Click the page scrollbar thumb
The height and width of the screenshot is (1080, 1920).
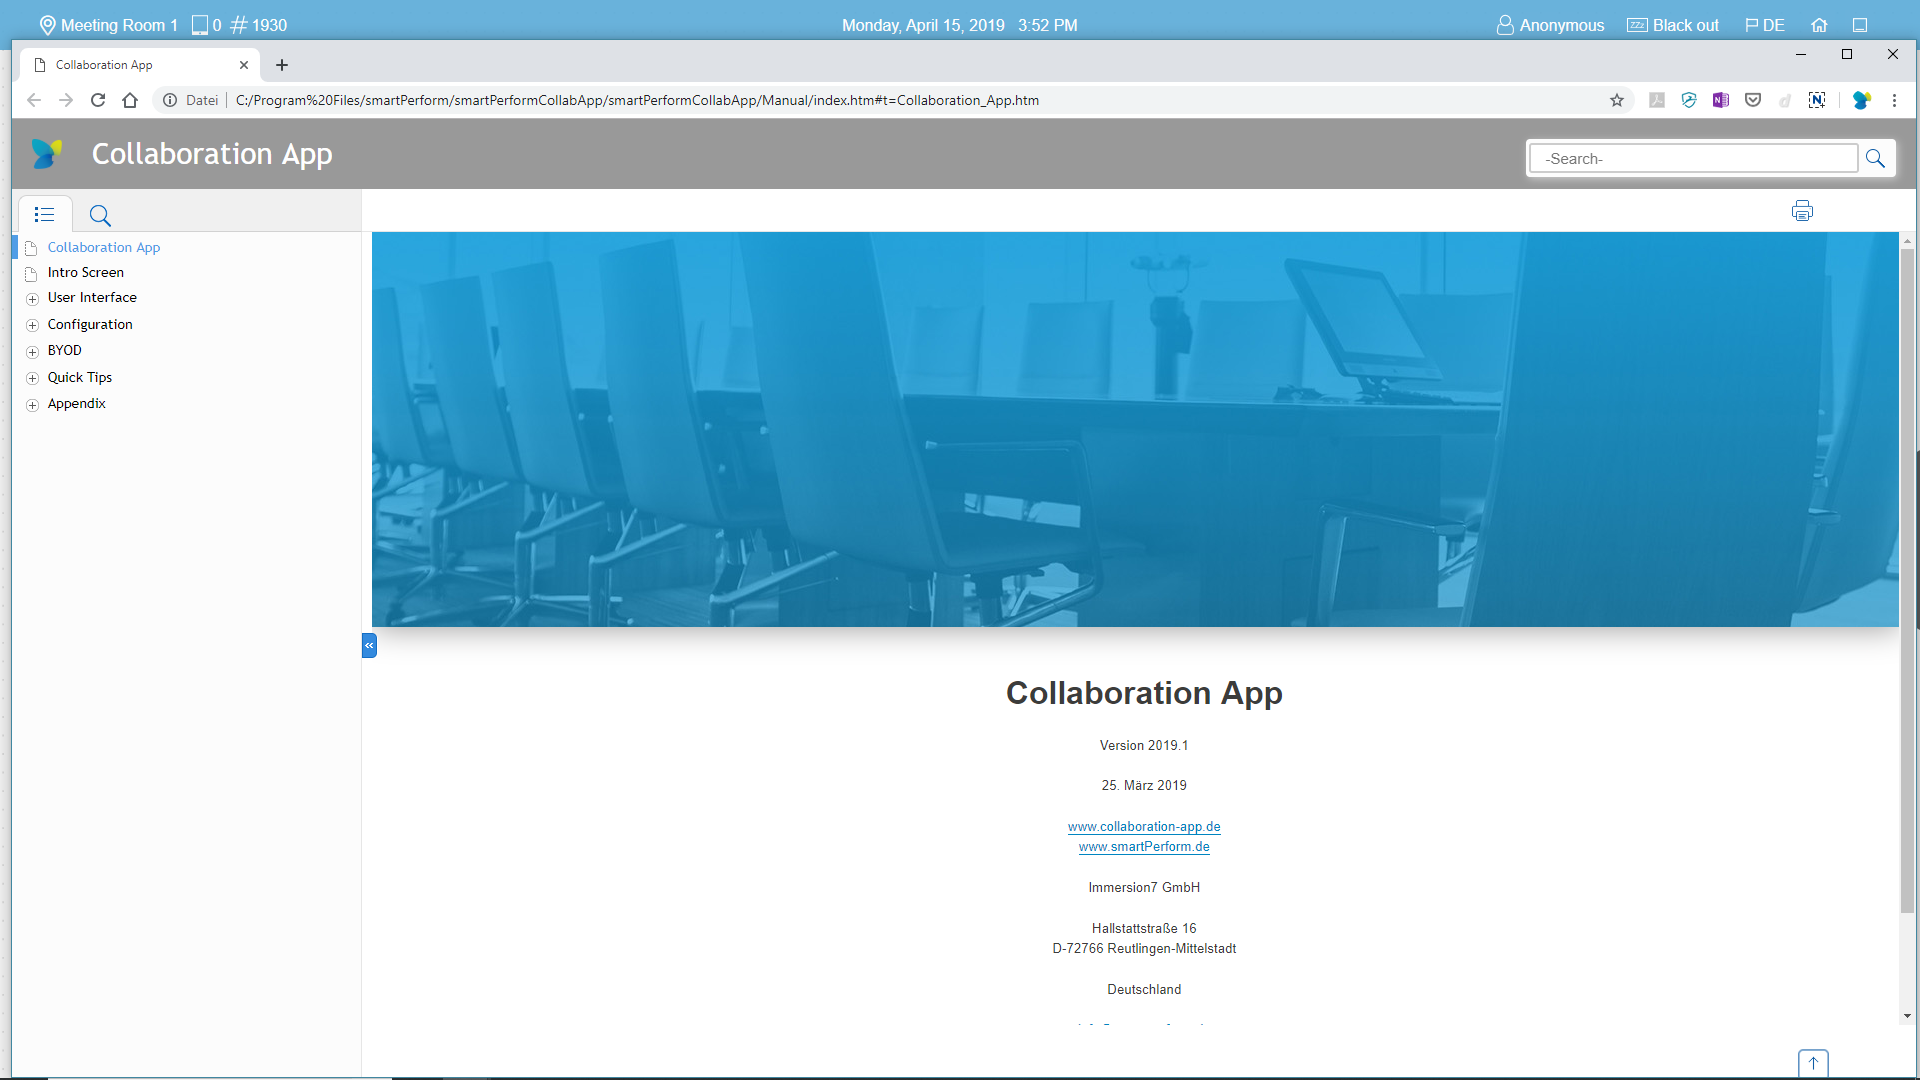(1907, 580)
